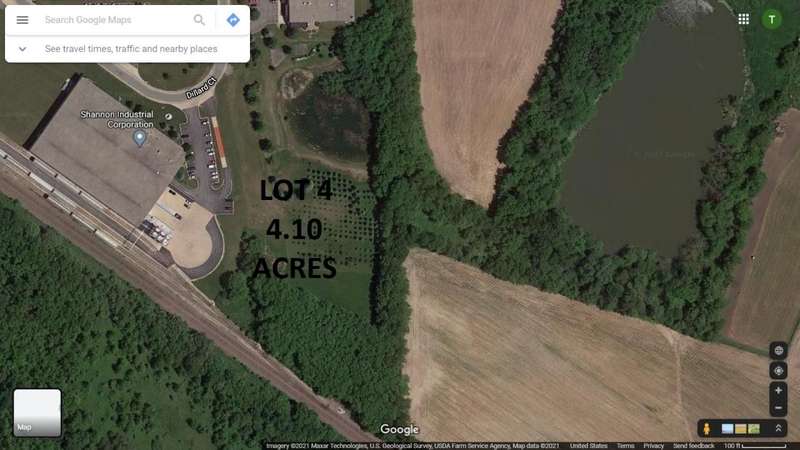
Task: Switch to Map layer view
Action: click(x=37, y=413)
